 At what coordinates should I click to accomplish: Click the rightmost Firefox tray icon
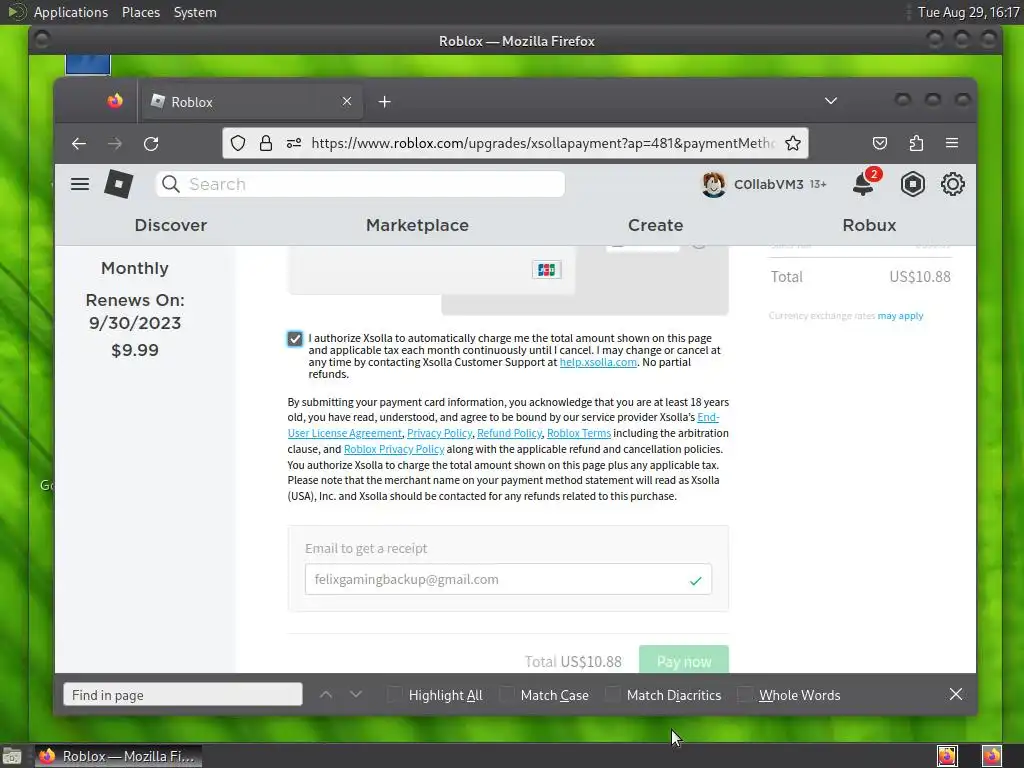pyautogui.click(x=991, y=756)
